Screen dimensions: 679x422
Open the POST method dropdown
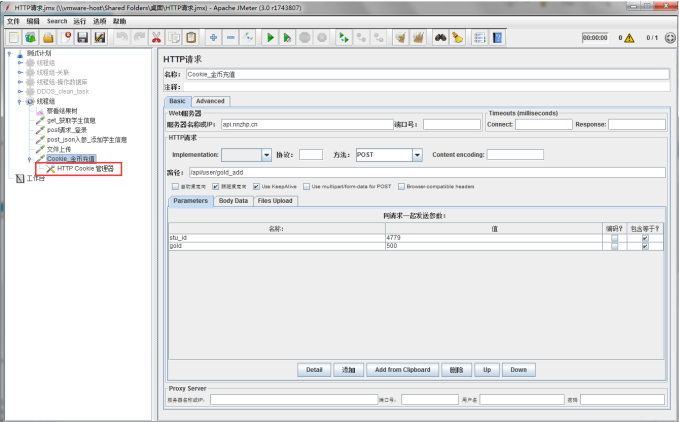417,155
